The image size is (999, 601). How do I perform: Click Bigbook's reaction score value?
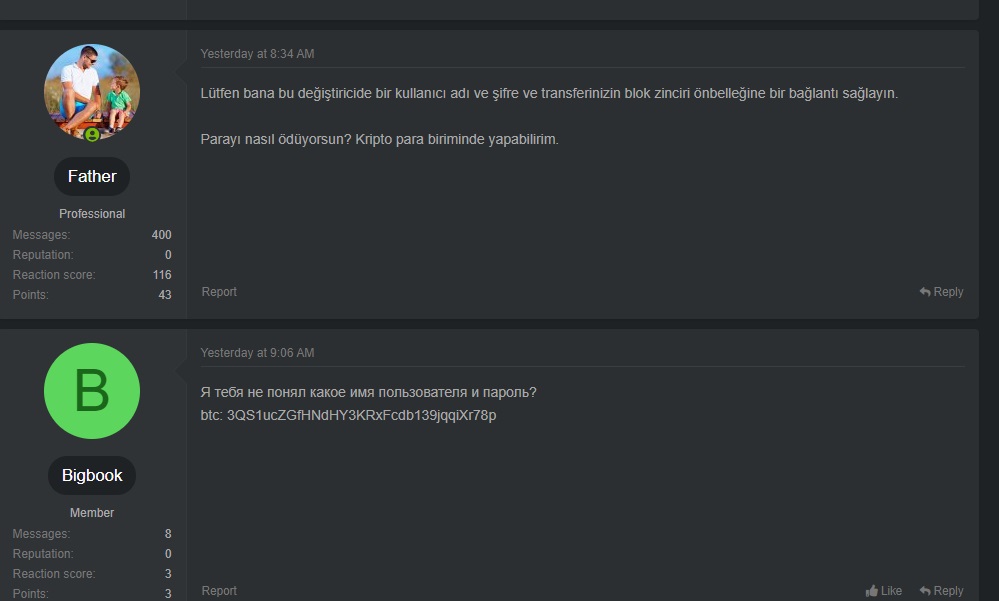[x=168, y=574]
